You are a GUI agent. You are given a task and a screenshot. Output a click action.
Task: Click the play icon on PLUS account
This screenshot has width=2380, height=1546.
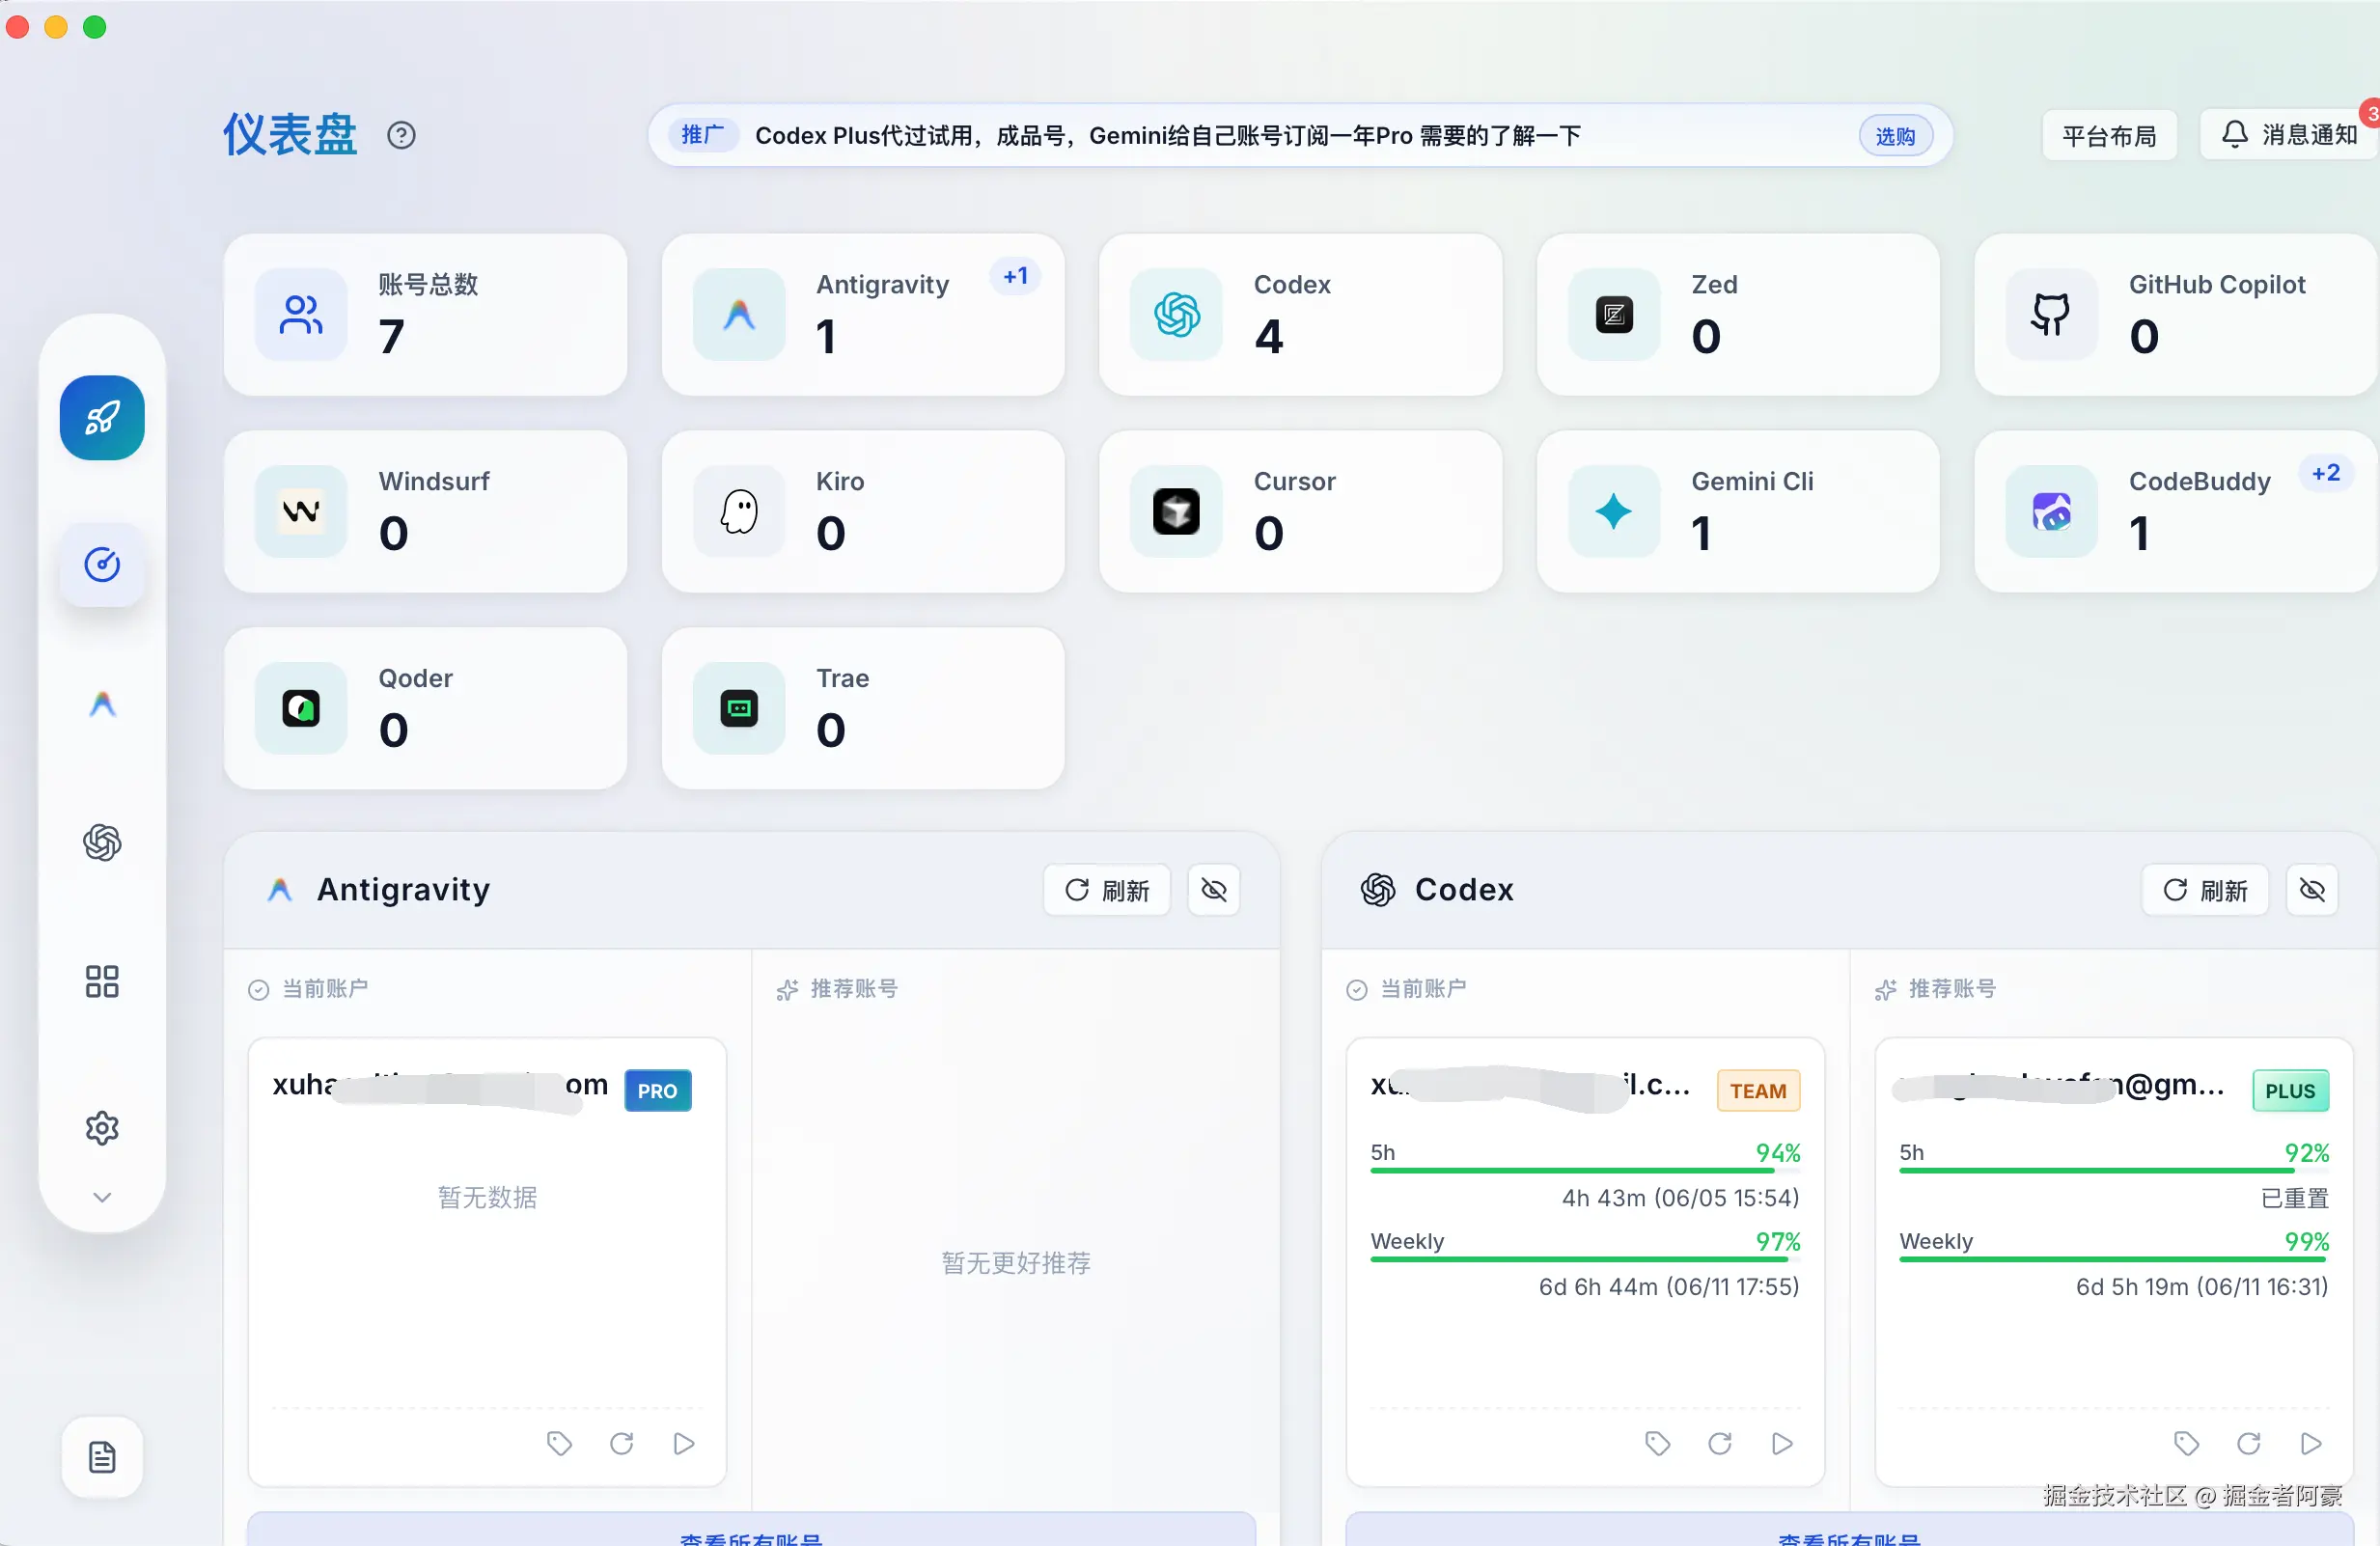point(2311,1443)
